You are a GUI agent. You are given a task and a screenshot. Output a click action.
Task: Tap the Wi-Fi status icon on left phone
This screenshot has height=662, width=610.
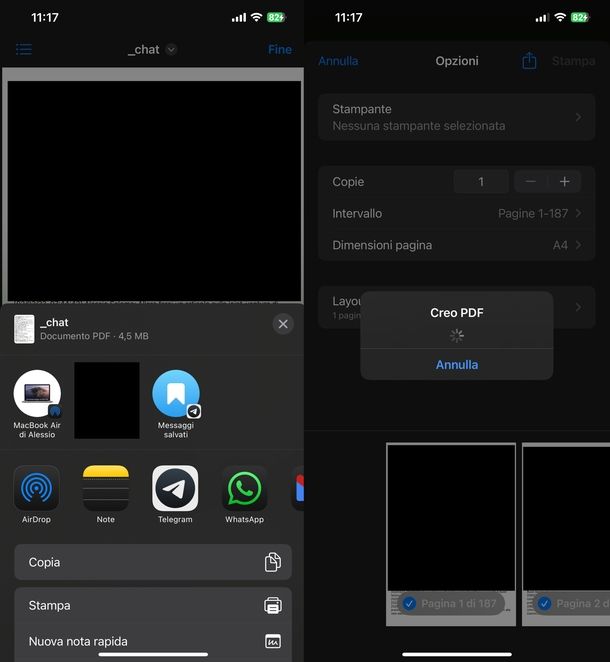256,17
